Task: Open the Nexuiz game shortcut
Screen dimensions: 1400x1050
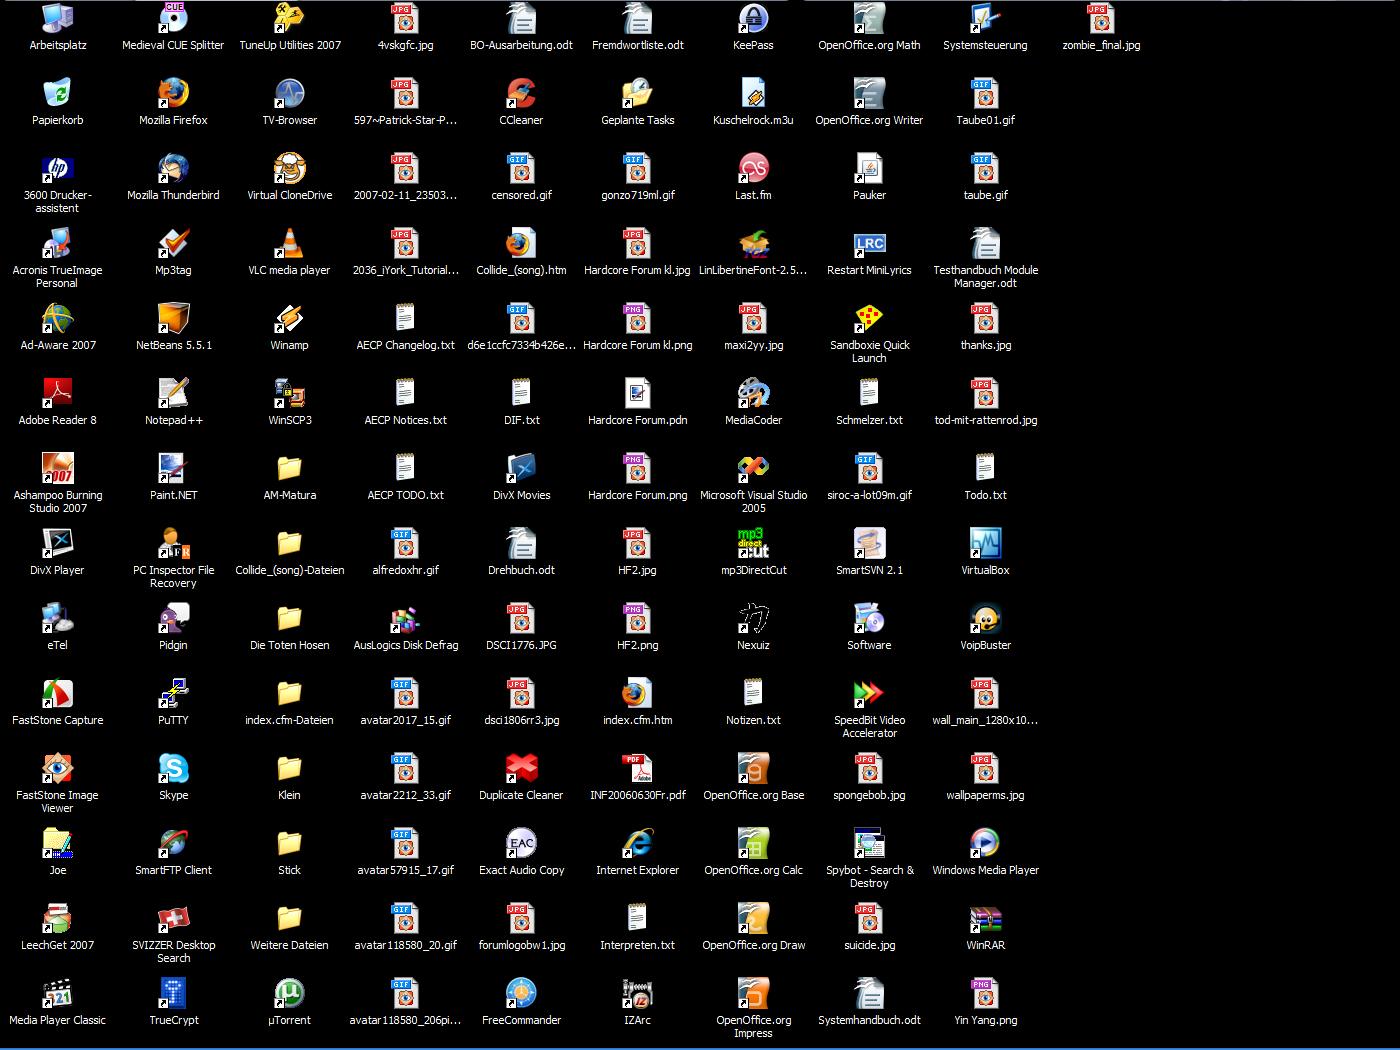Action: (754, 618)
